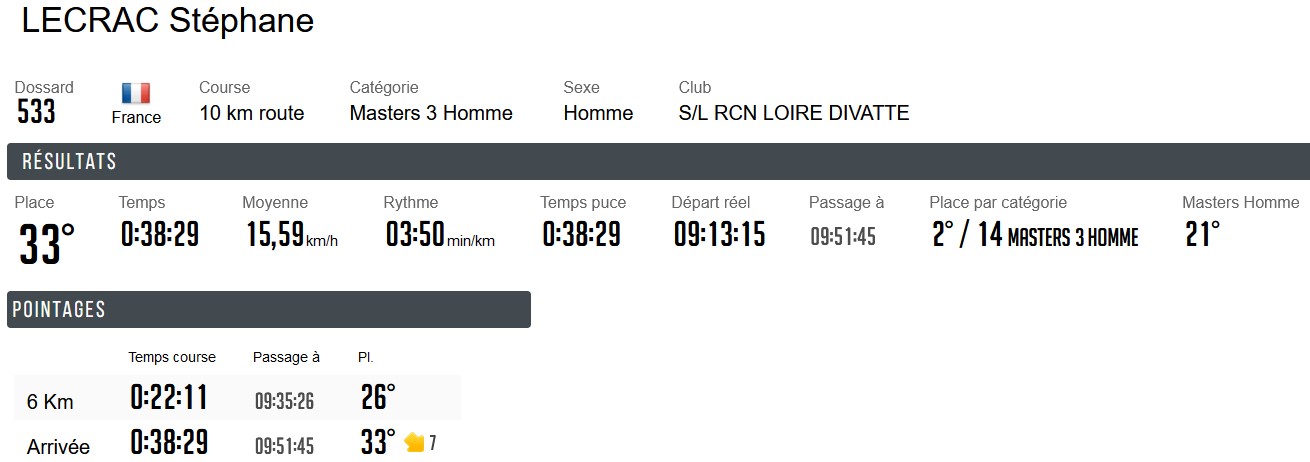Click the pace value 03:50 min/km

440,236
